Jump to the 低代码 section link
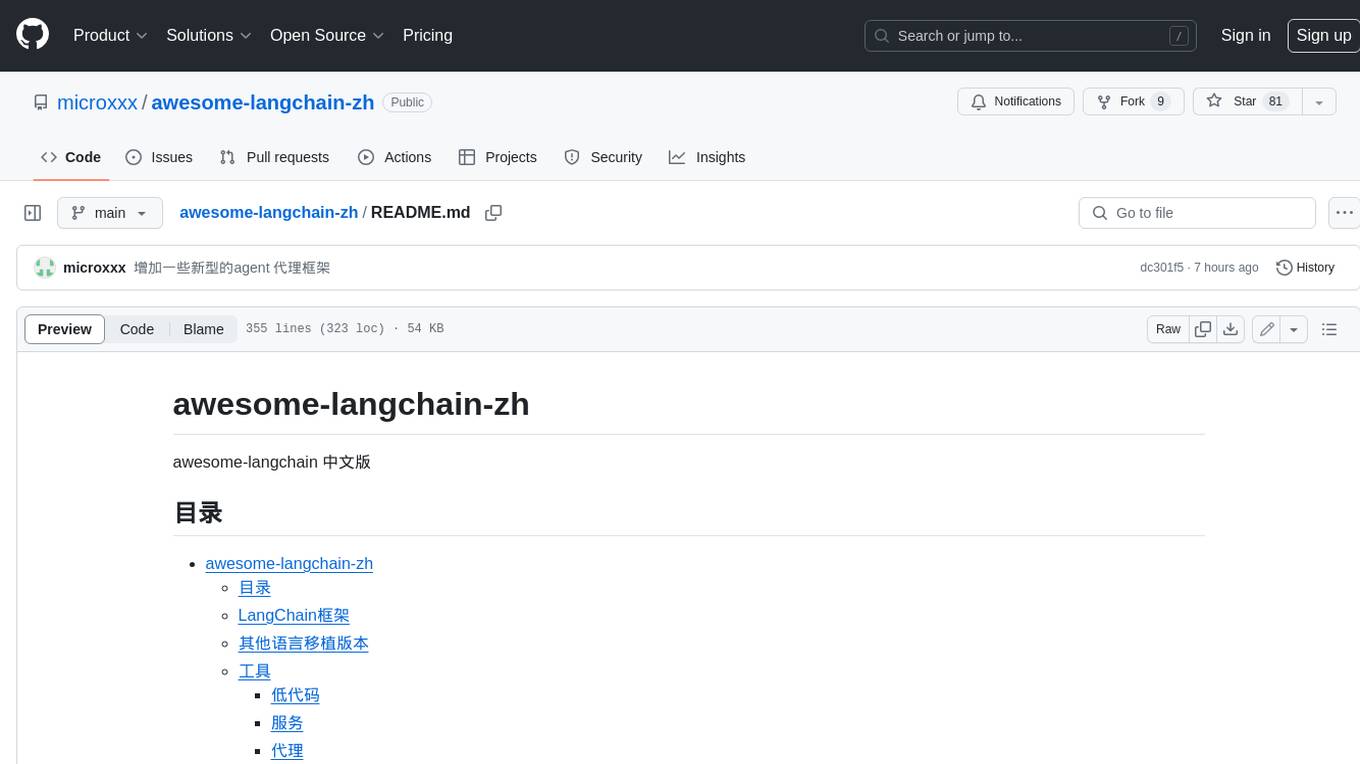This screenshot has height=764, width=1360. (x=295, y=695)
